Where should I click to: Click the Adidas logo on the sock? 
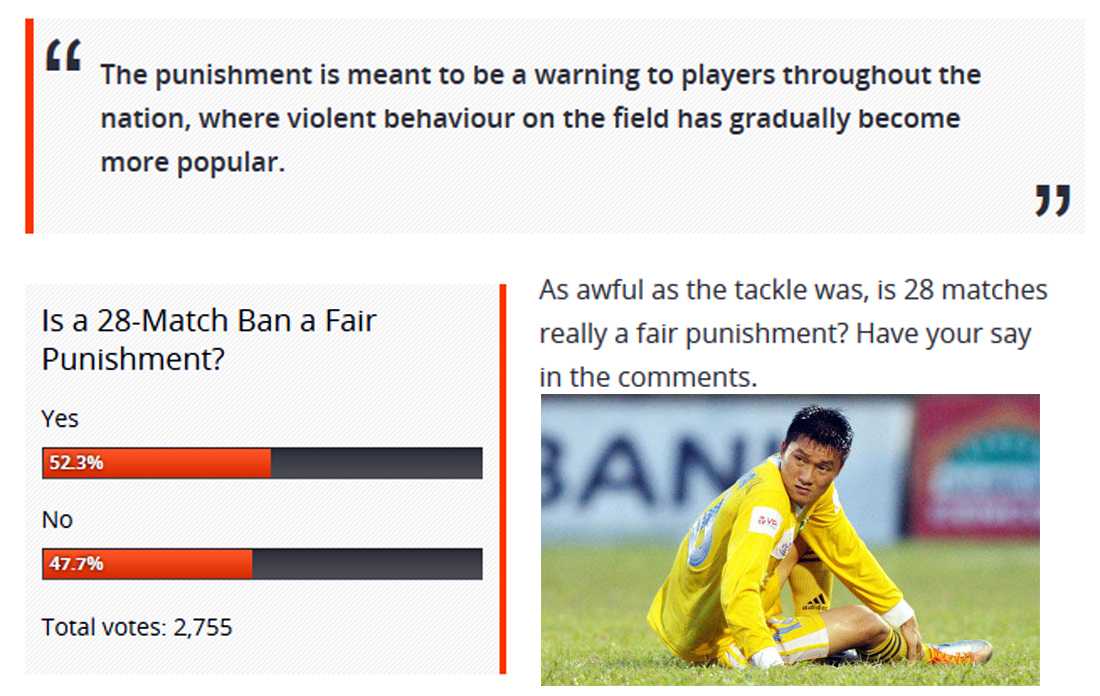(x=814, y=602)
